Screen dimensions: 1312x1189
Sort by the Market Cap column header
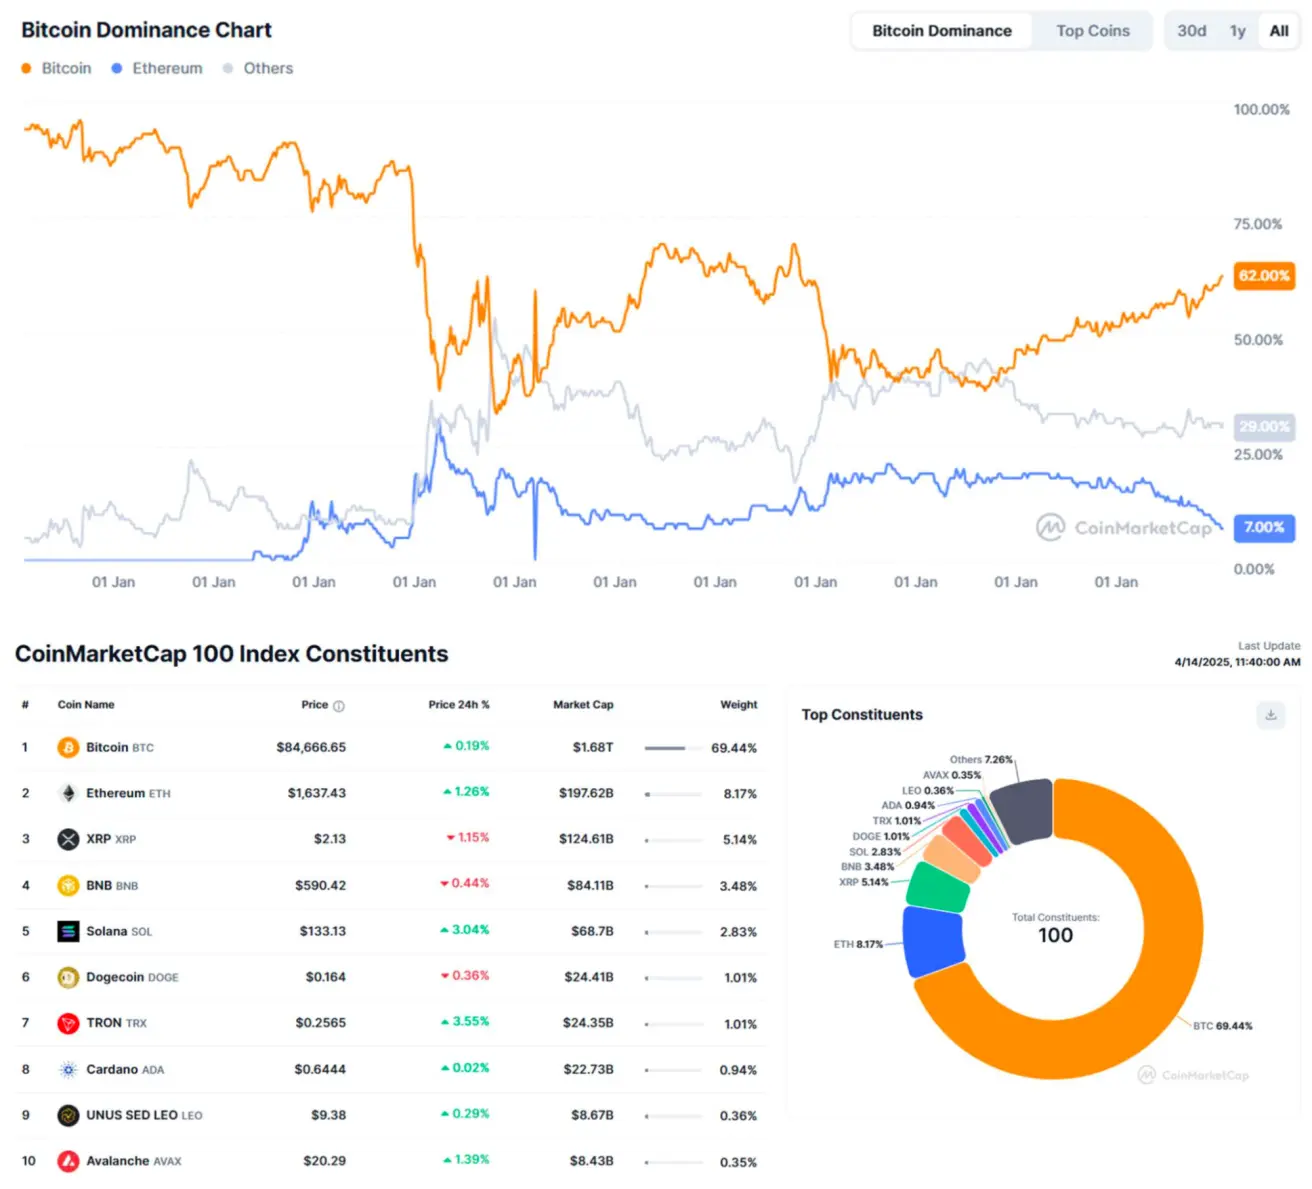click(583, 705)
